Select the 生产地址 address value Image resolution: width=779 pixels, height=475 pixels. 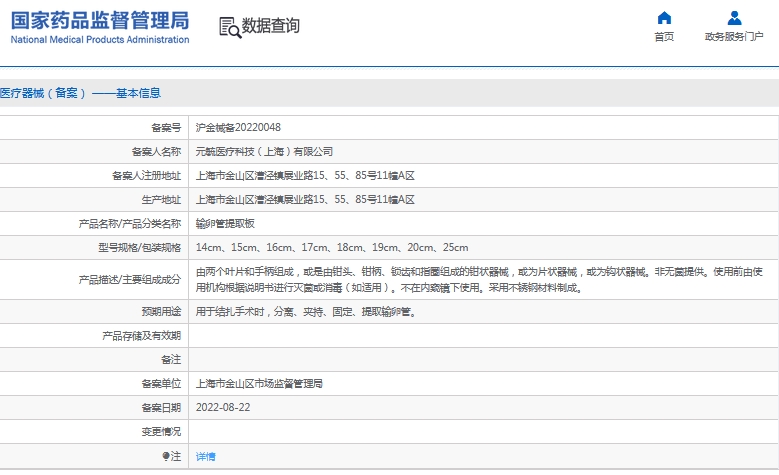[305, 200]
